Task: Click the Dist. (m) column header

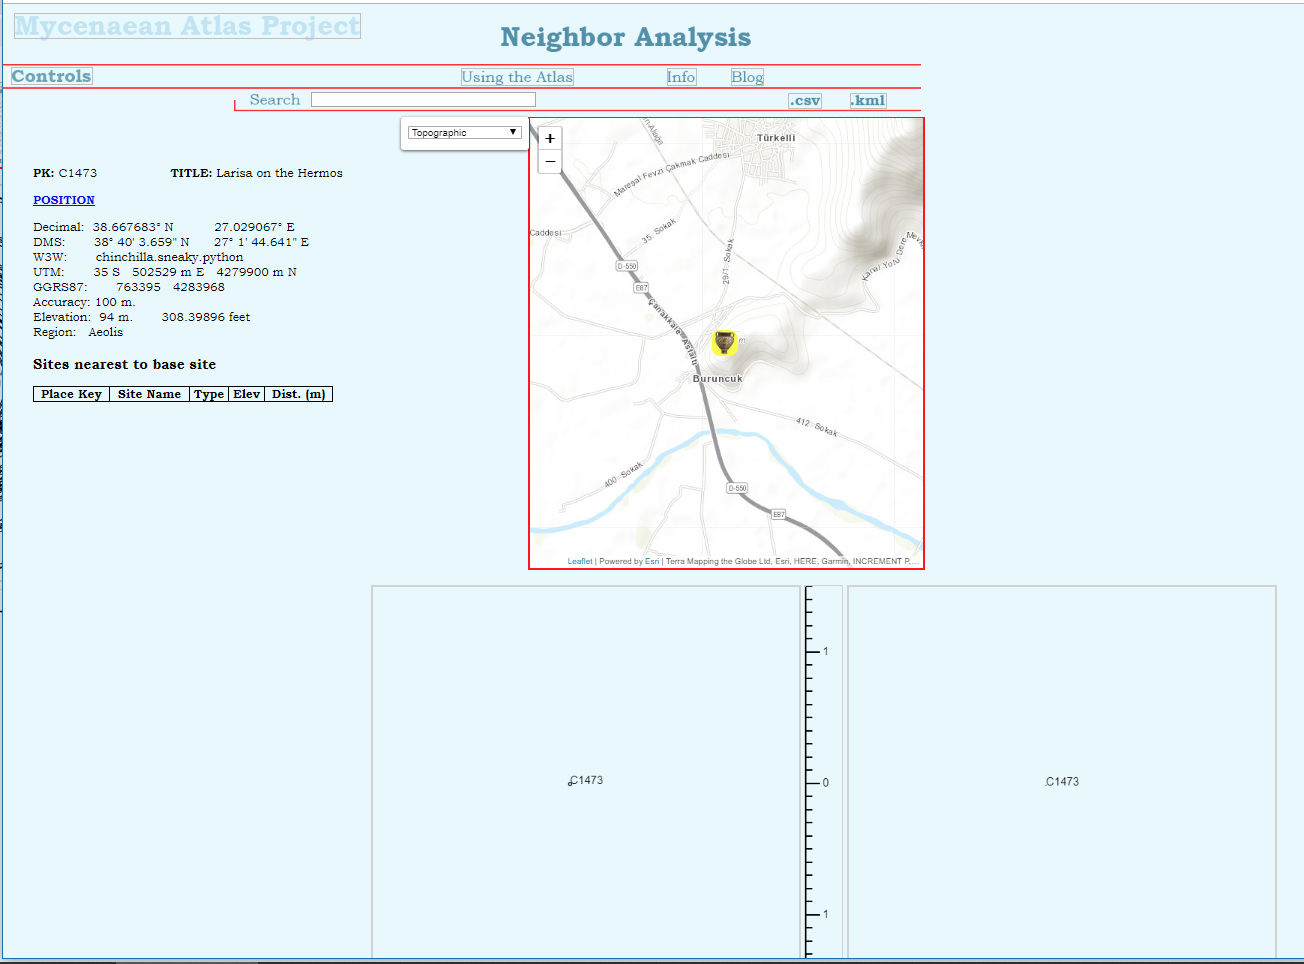Action: coord(298,394)
